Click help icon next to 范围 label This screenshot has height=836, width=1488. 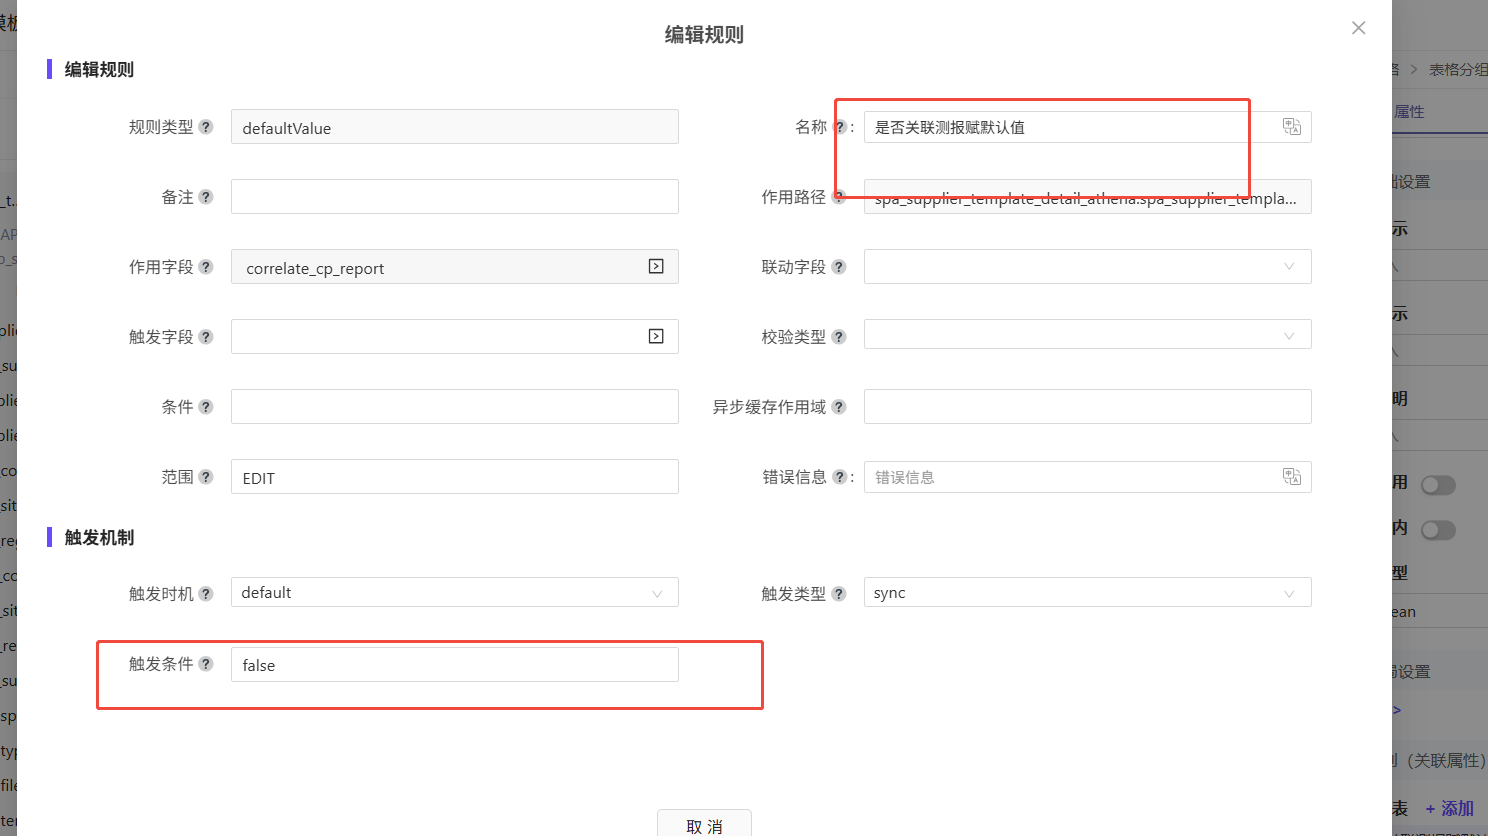206,477
